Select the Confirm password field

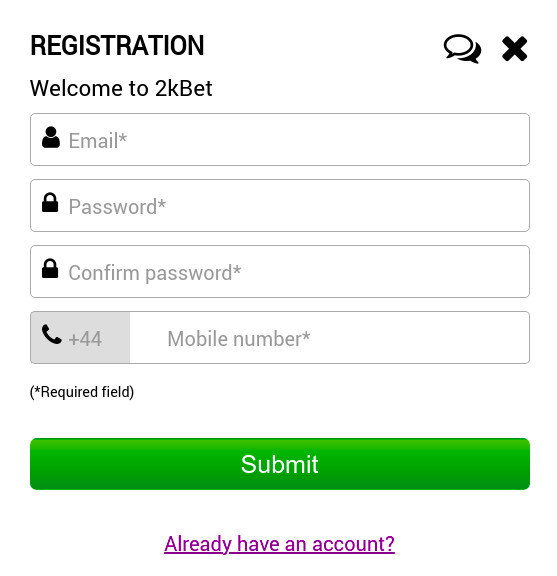pyautogui.click(x=280, y=271)
